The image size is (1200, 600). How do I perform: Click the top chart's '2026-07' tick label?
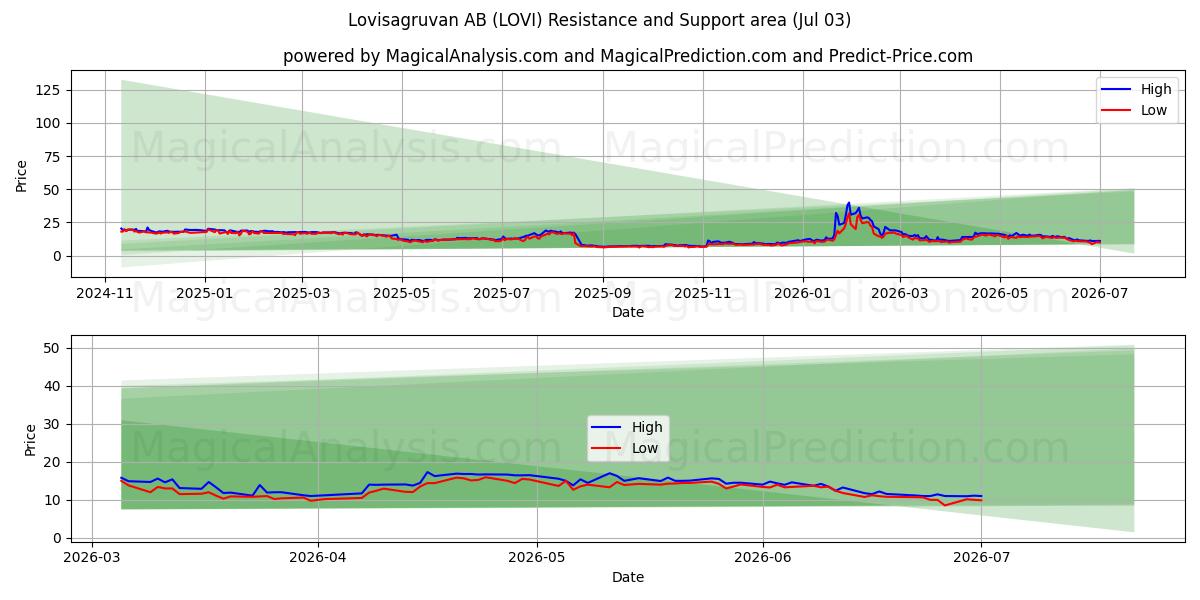[1099, 294]
